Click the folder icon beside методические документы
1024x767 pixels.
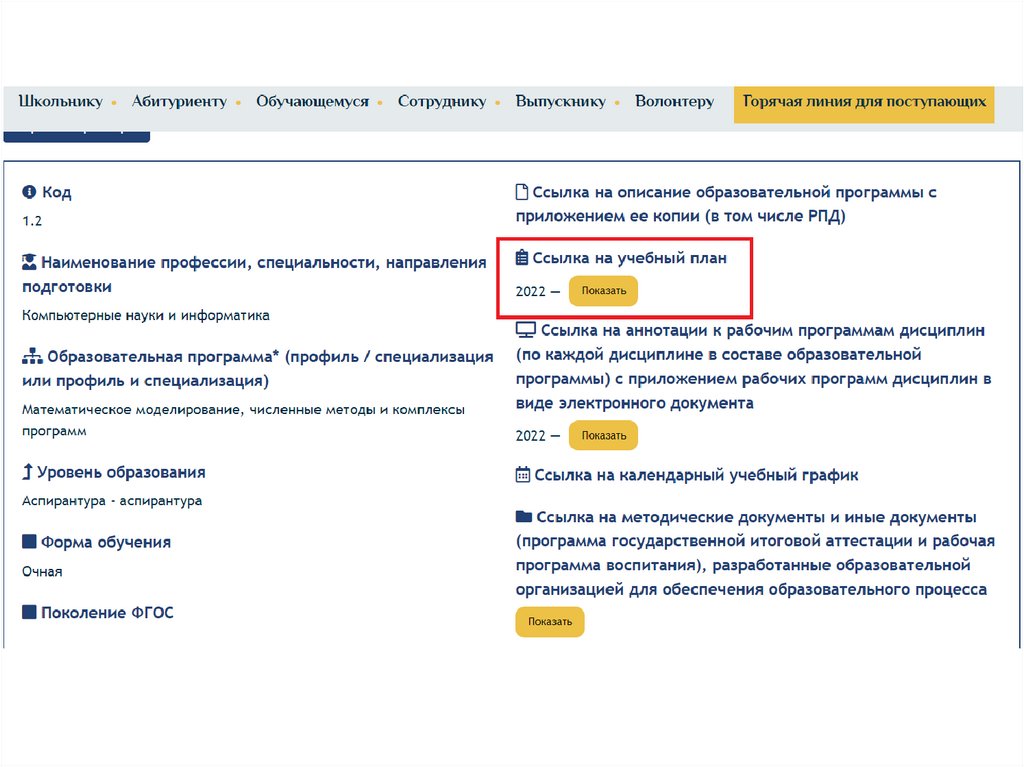[524, 516]
